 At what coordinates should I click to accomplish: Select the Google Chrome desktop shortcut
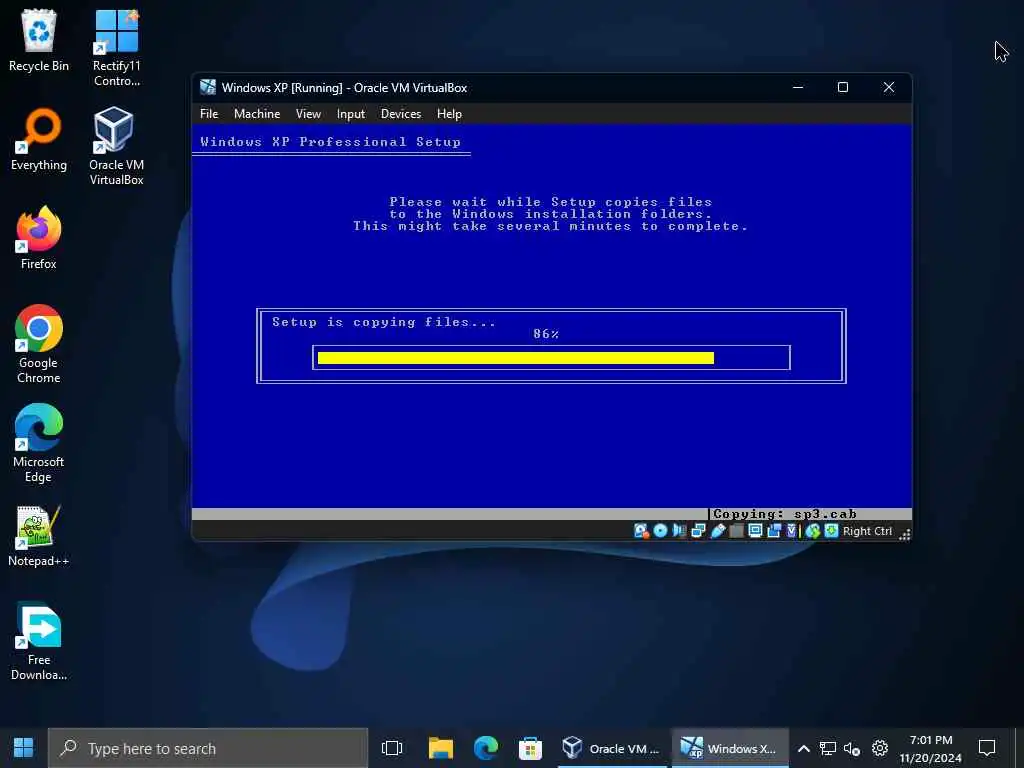tap(39, 344)
